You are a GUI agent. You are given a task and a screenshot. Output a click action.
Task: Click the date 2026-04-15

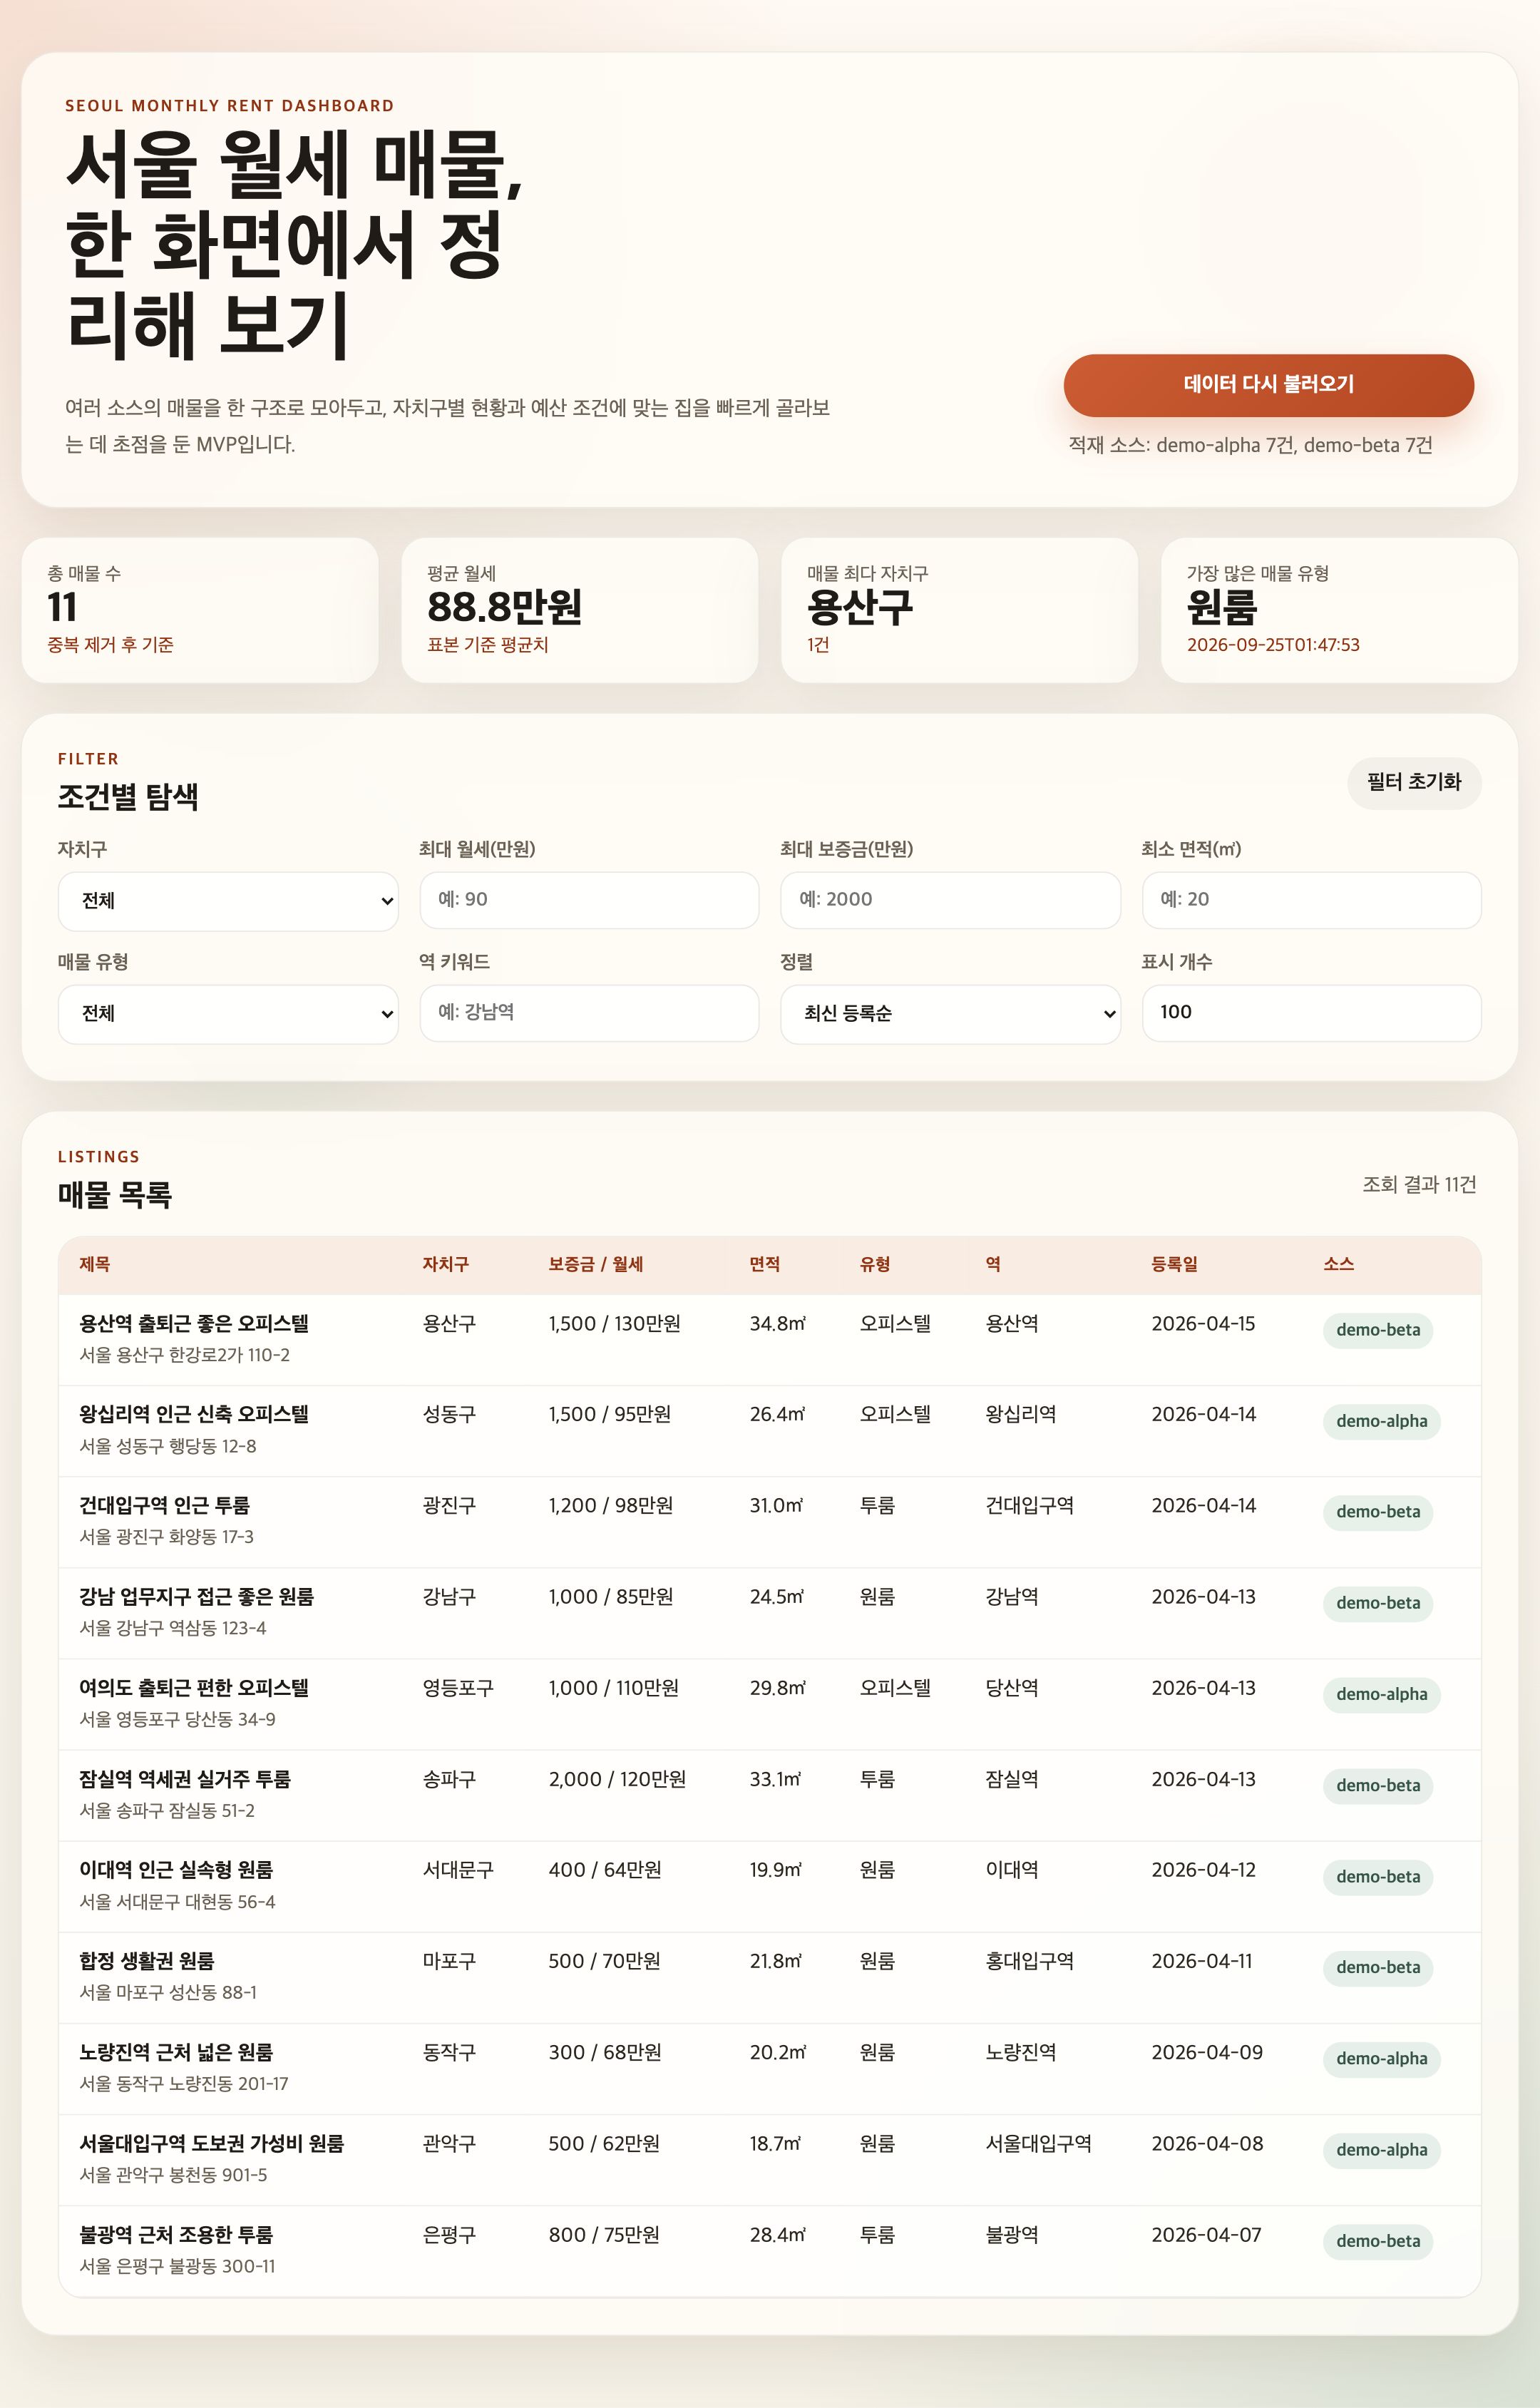[x=1203, y=1324]
